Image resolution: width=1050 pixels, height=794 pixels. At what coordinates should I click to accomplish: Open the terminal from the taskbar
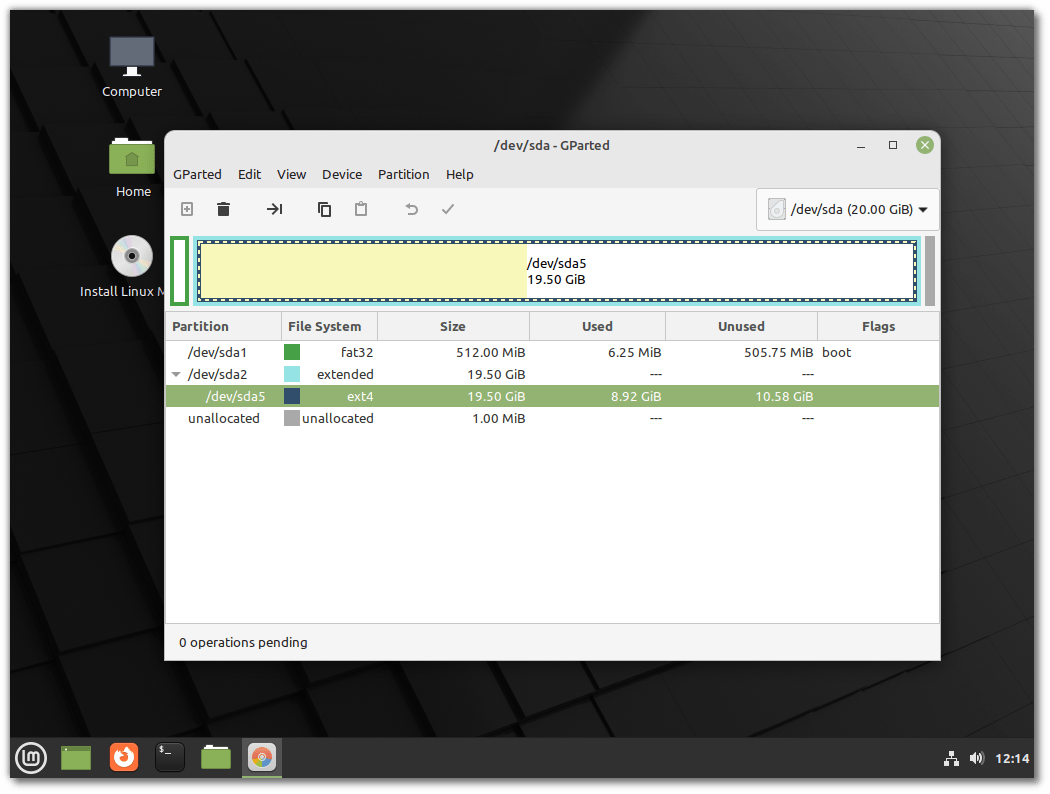(169, 758)
